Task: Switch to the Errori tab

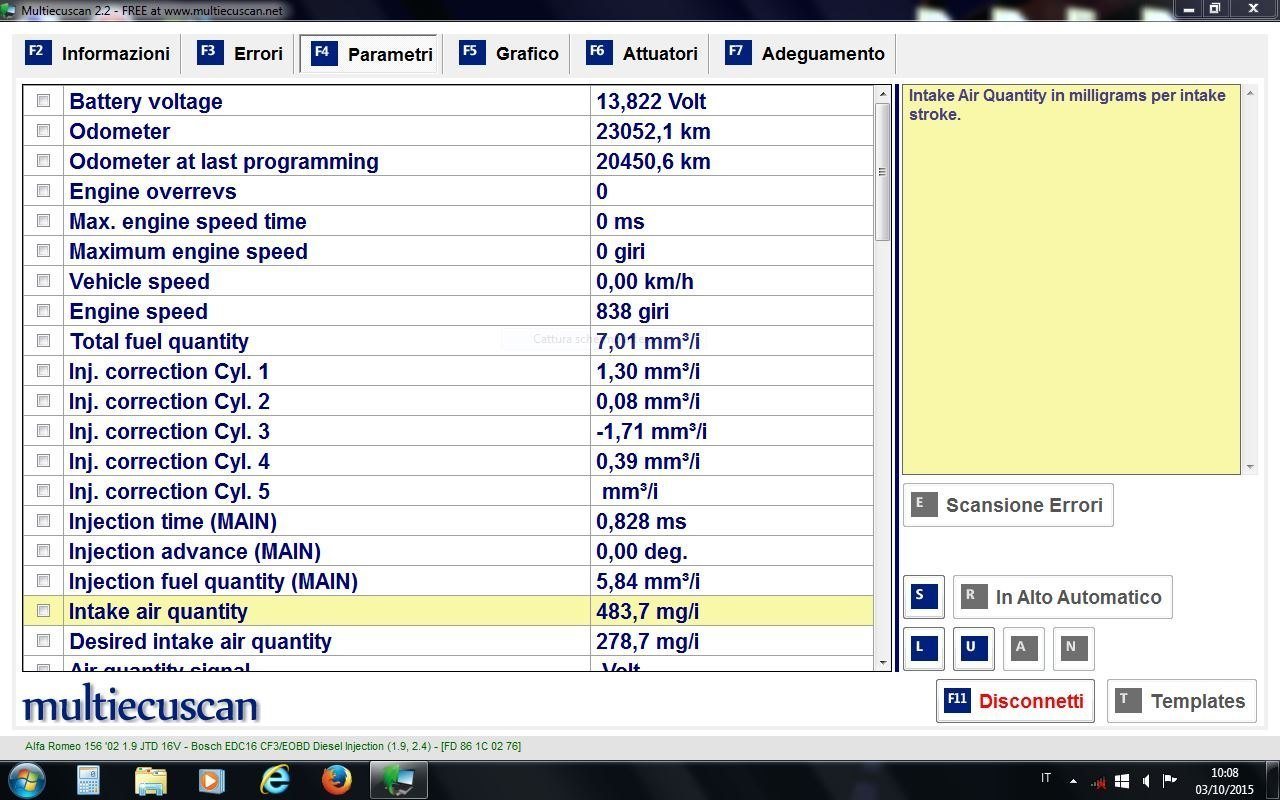Action: pos(240,53)
